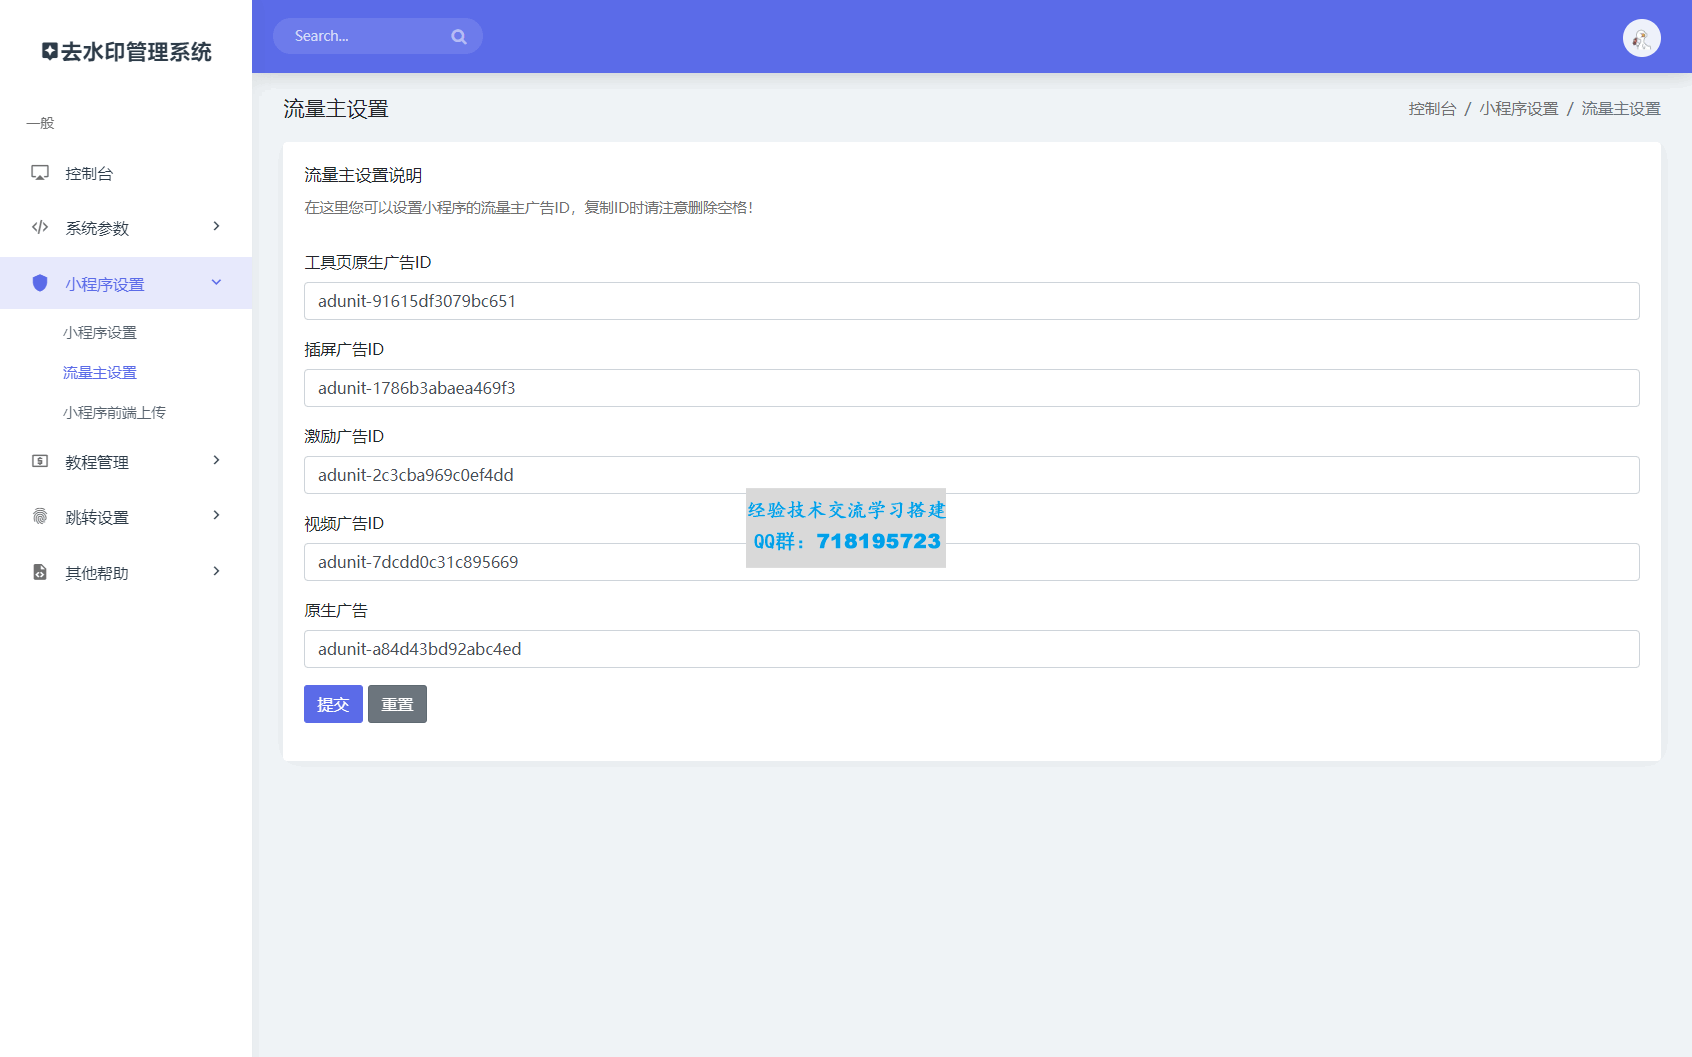This screenshot has width=1692, height=1057.
Task: Select 小程序前端上传 submenu item
Action: 114,412
